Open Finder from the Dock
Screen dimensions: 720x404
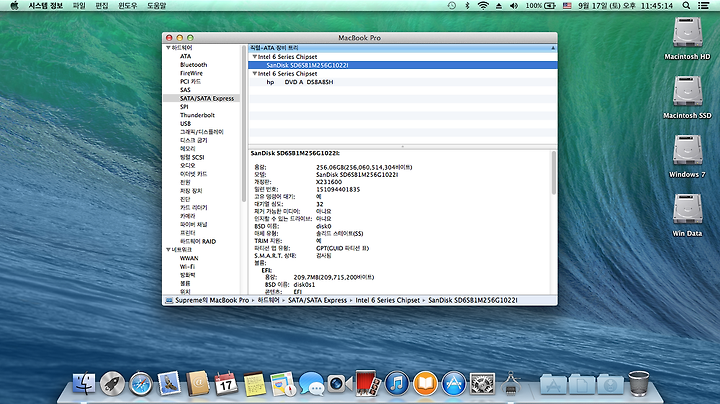point(84,383)
